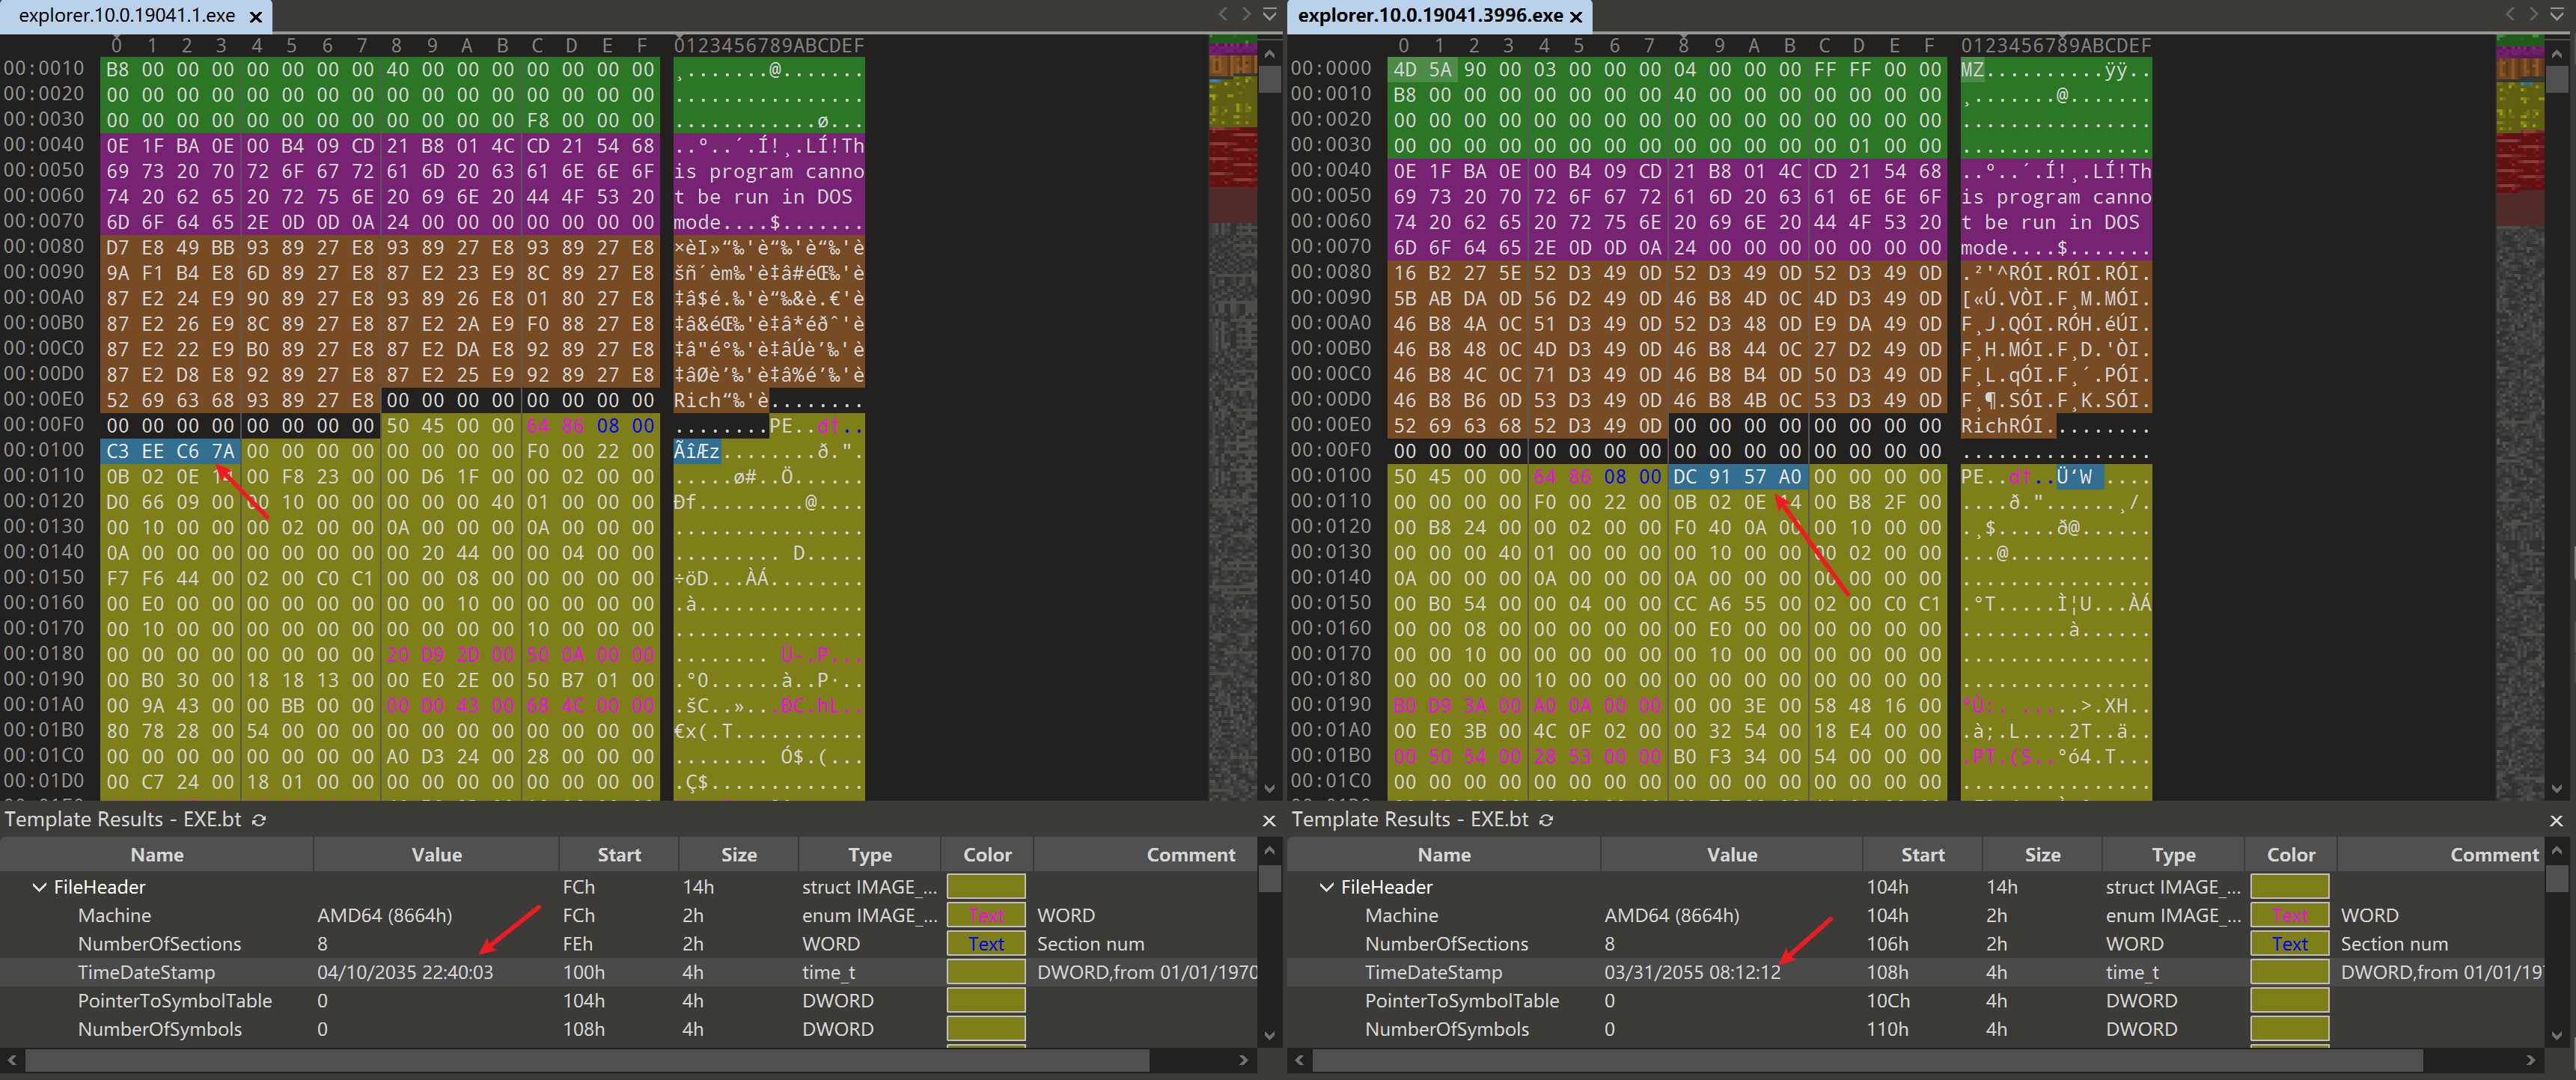The height and width of the screenshot is (1080, 2576).
Task: Click value 04/10/2035 22:40:03
Action: pyautogui.click(x=405, y=972)
